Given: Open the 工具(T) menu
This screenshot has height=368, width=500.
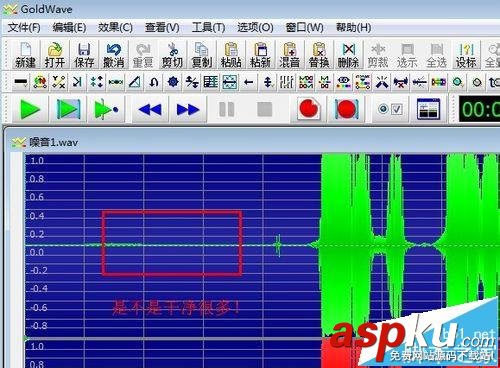Looking at the screenshot, I should (x=208, y=27).
